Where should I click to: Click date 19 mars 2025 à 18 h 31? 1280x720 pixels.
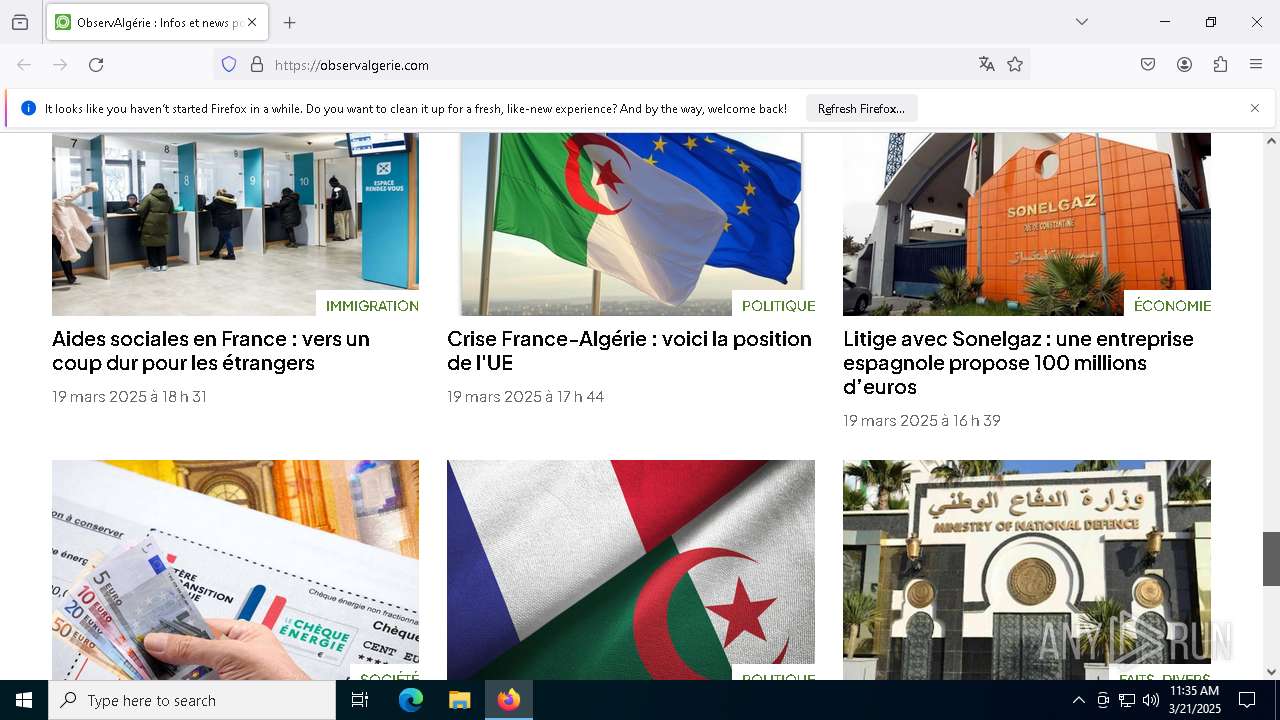pos(129,397)
